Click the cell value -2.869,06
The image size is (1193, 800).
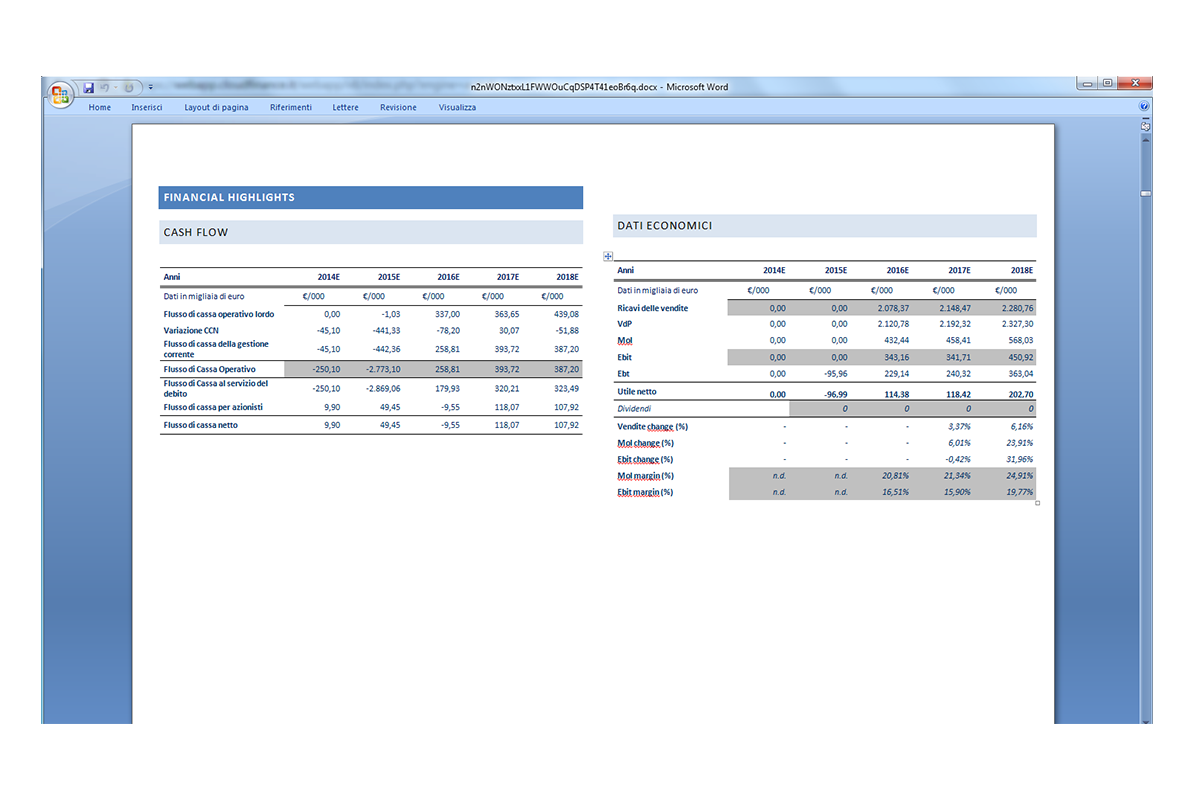(383, 388)
